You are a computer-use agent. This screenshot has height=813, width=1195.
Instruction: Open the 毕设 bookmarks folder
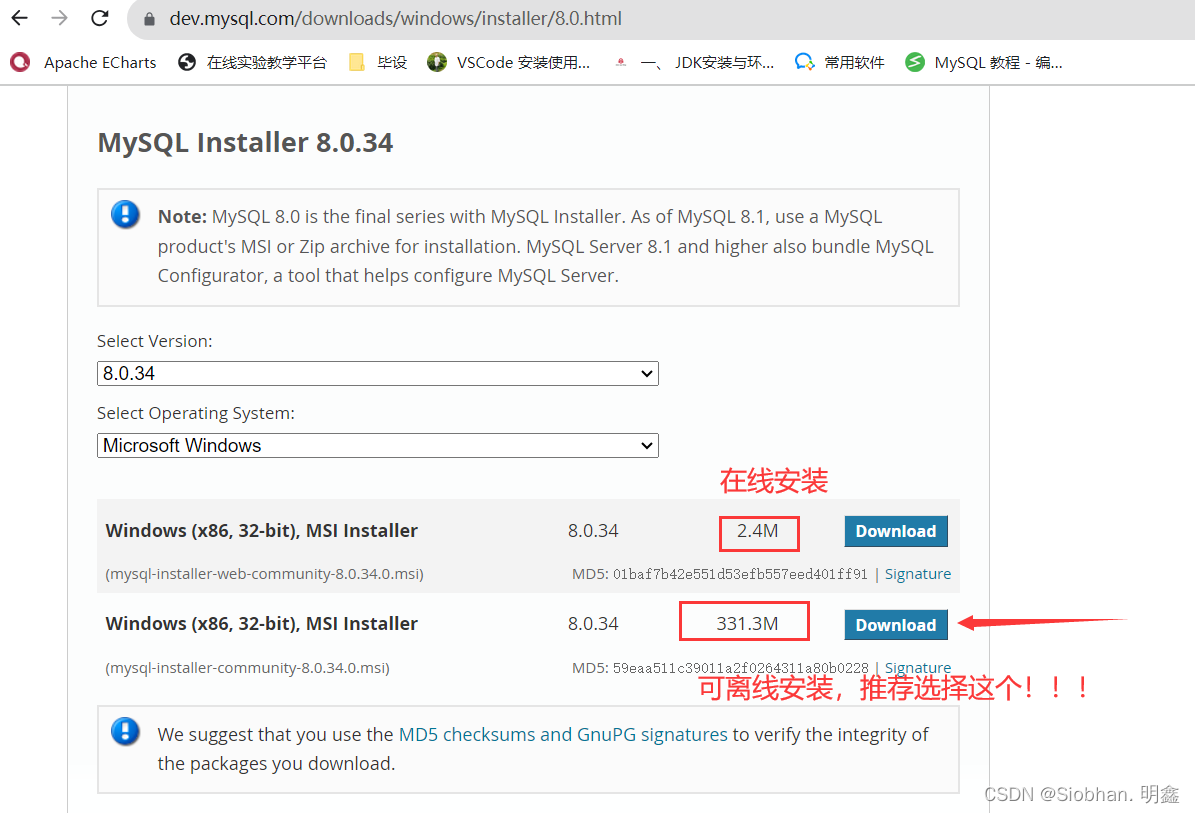point(378,62)
